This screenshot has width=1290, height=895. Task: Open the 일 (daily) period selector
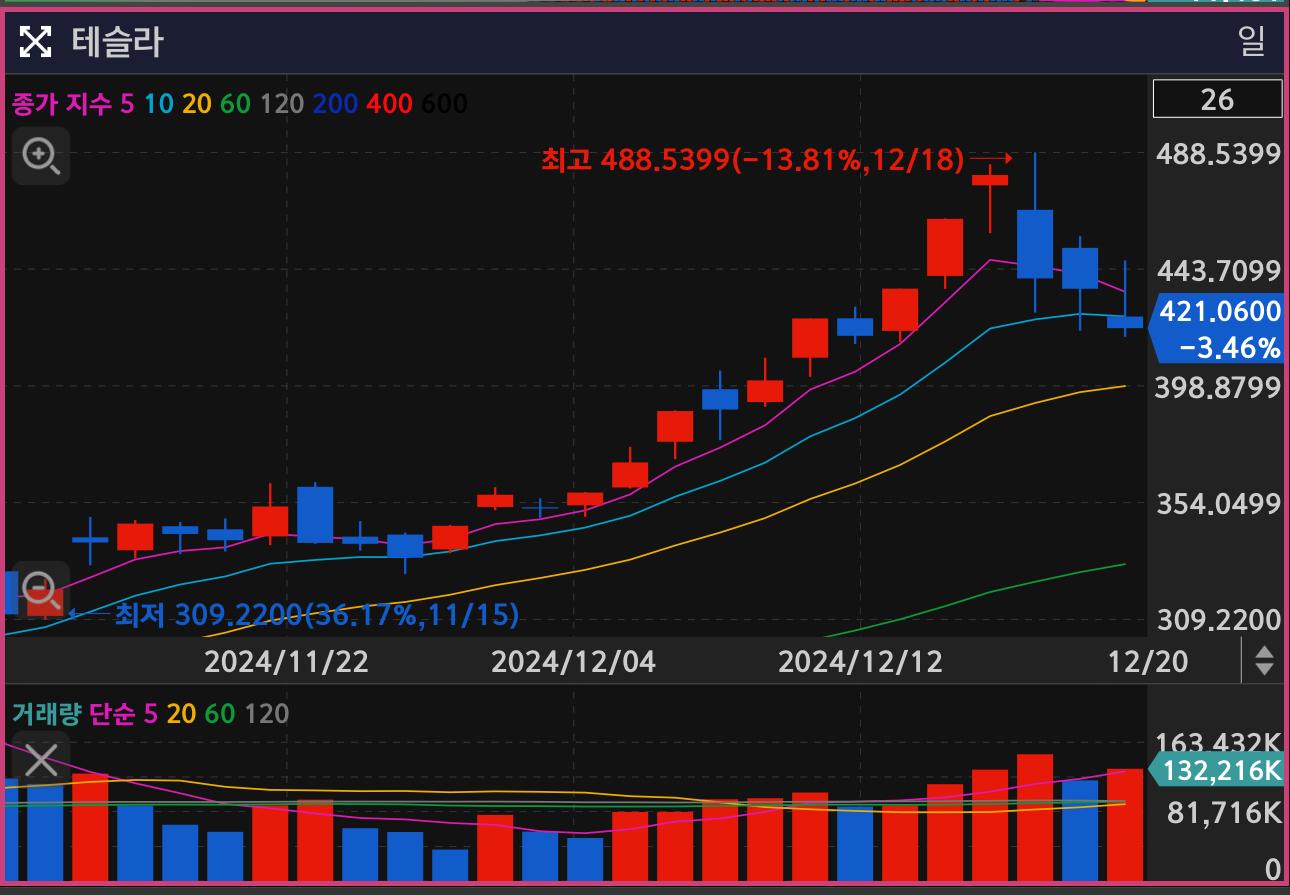1252,41
